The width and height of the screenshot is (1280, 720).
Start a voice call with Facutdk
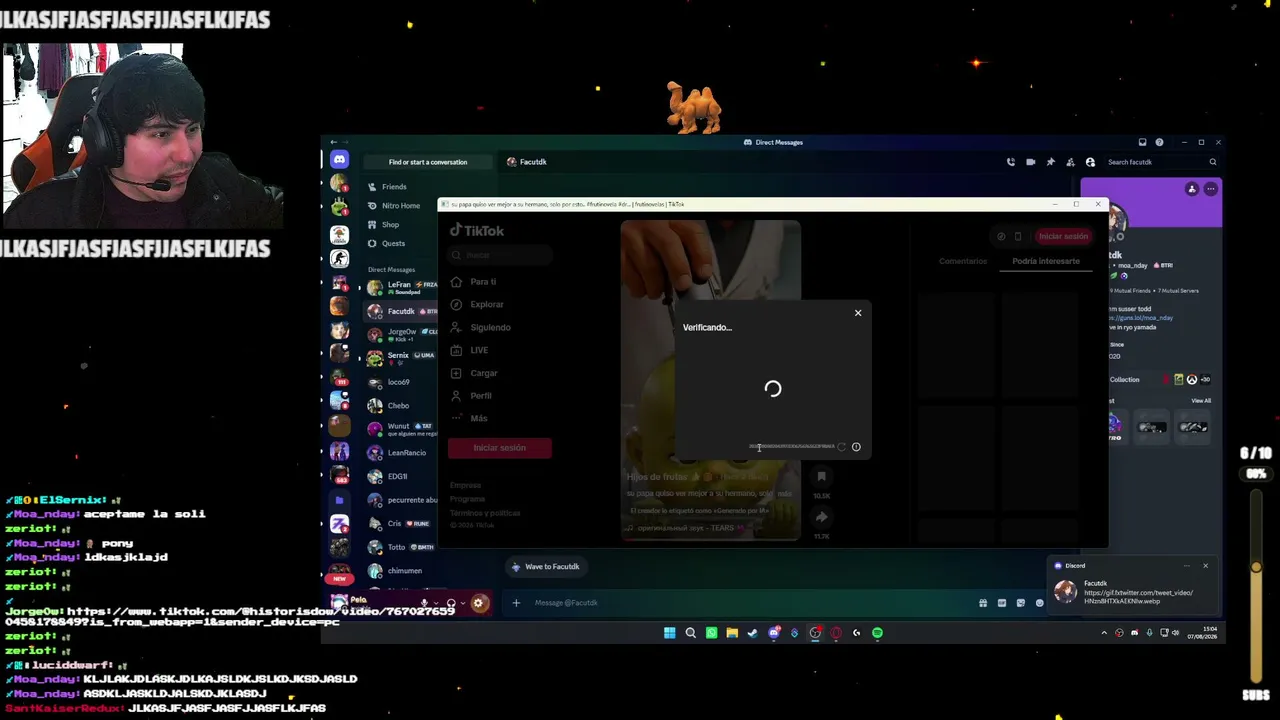pyautogui.click(x=1011, y=162)
